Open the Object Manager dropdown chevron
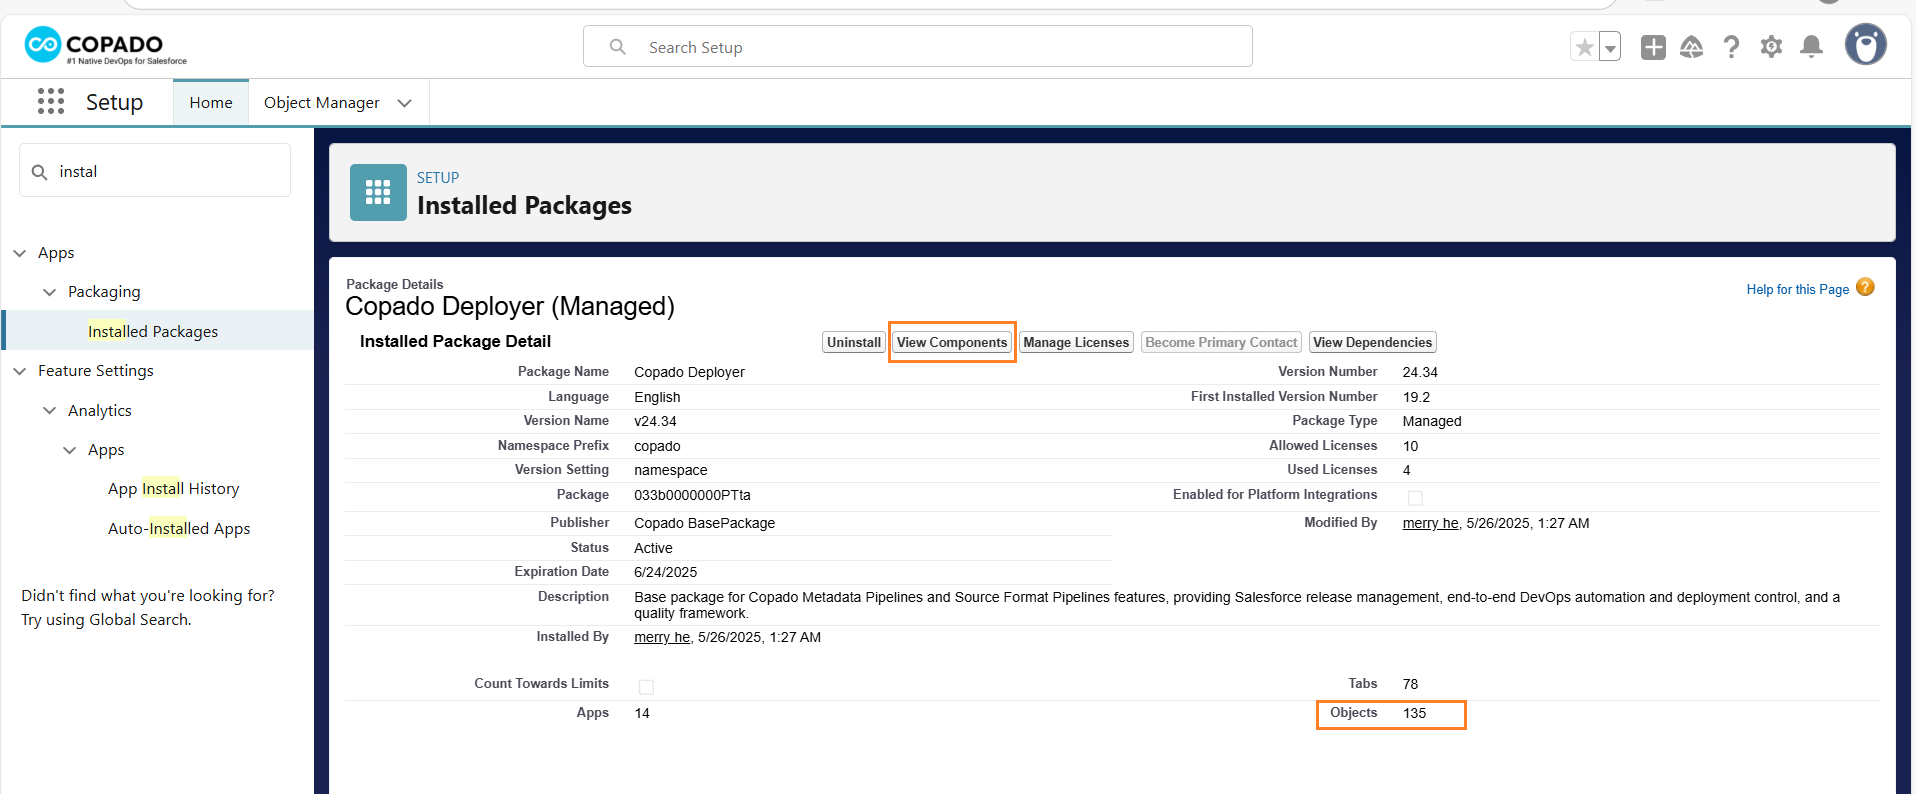Viewport: 1916px width, 794px height. click(405, 103)
